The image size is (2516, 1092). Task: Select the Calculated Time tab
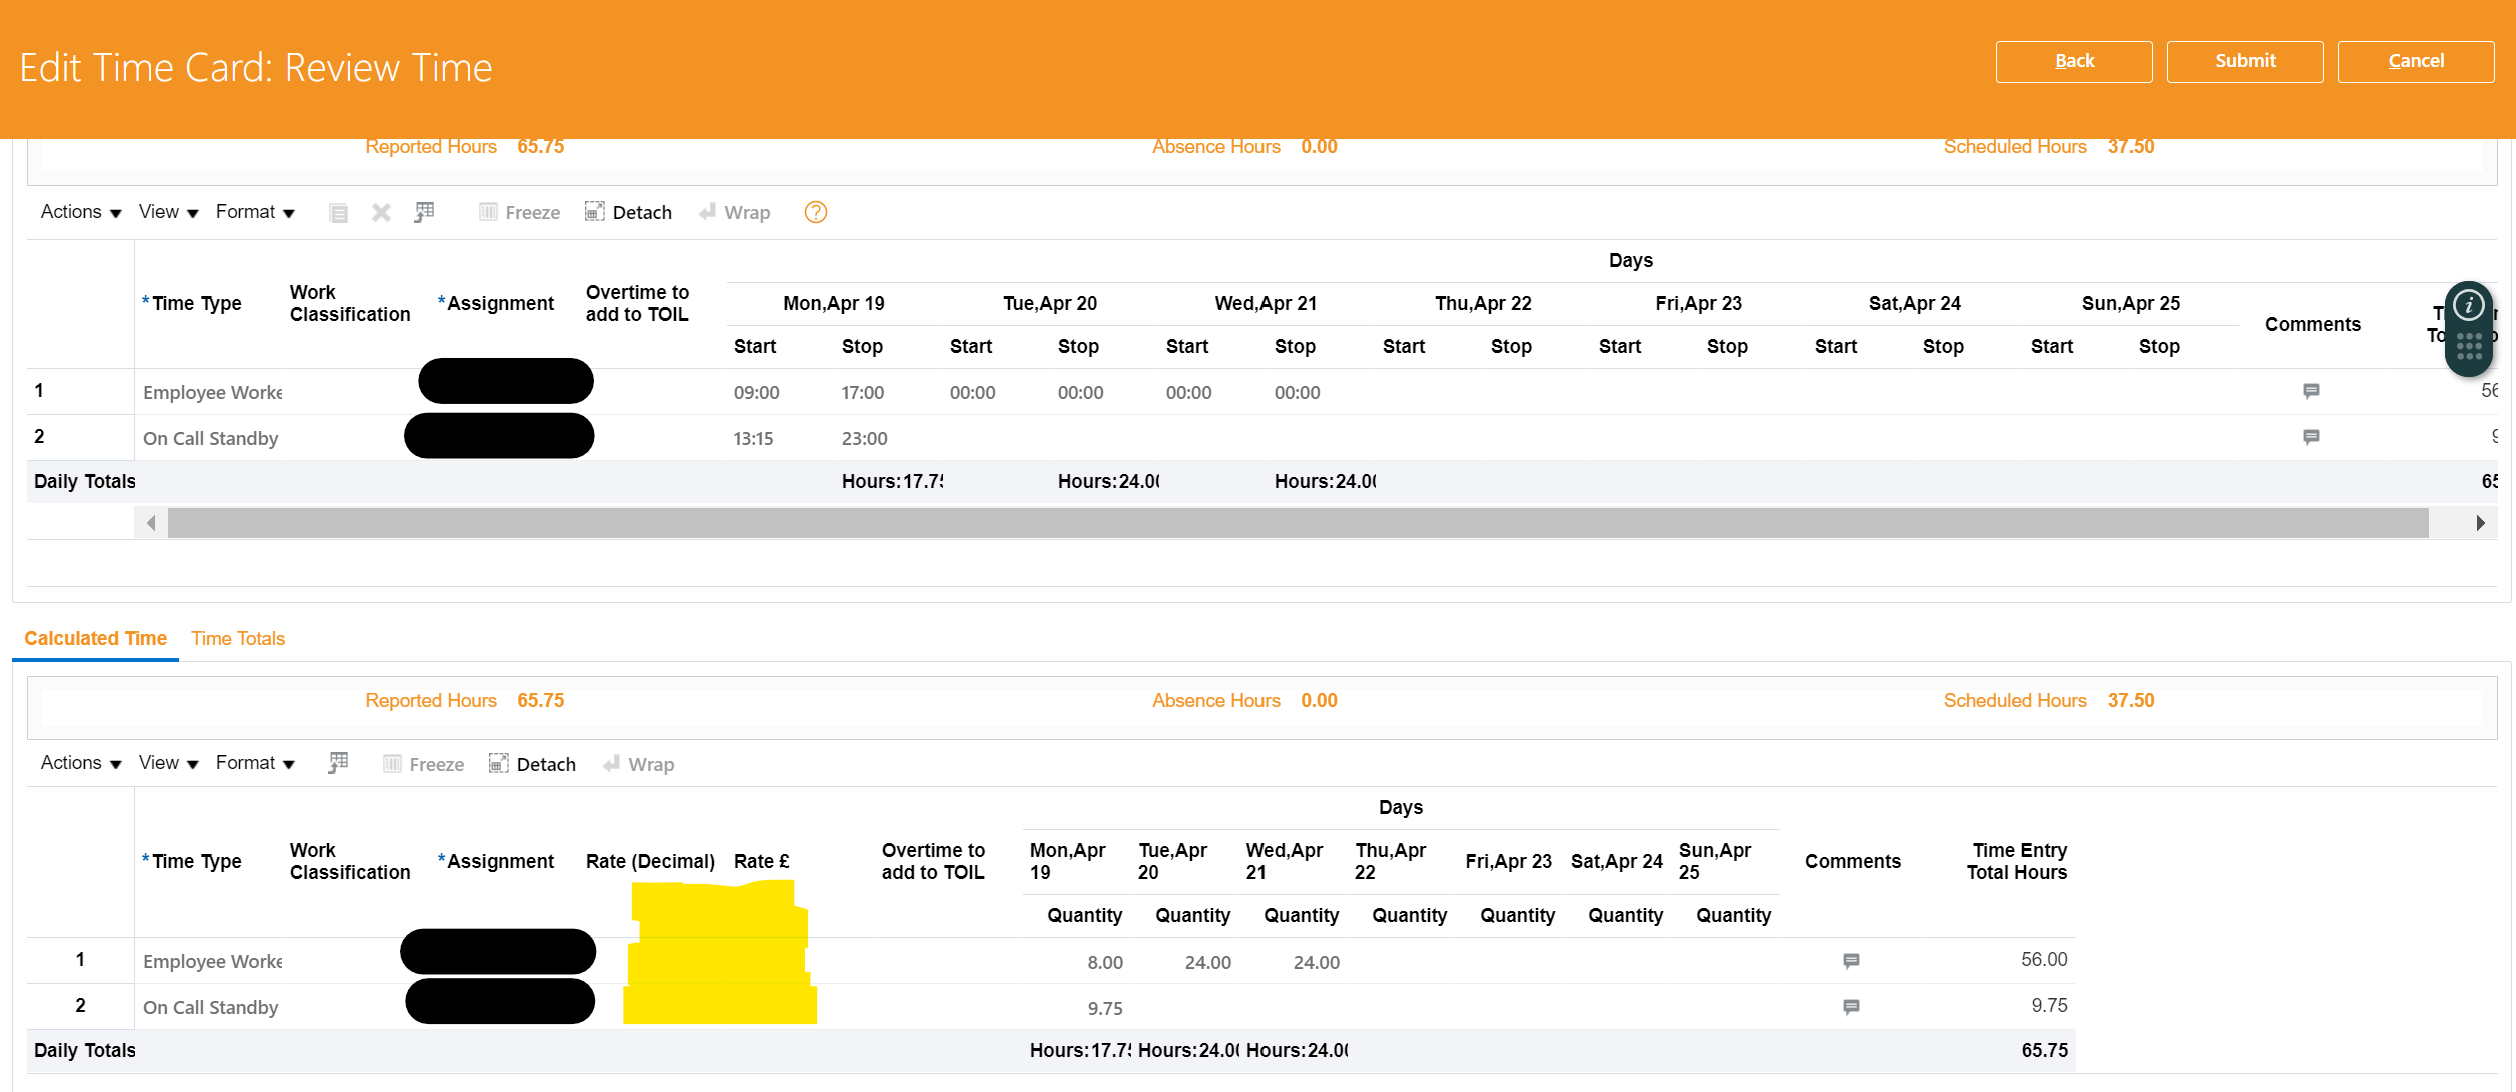point(95,638)
